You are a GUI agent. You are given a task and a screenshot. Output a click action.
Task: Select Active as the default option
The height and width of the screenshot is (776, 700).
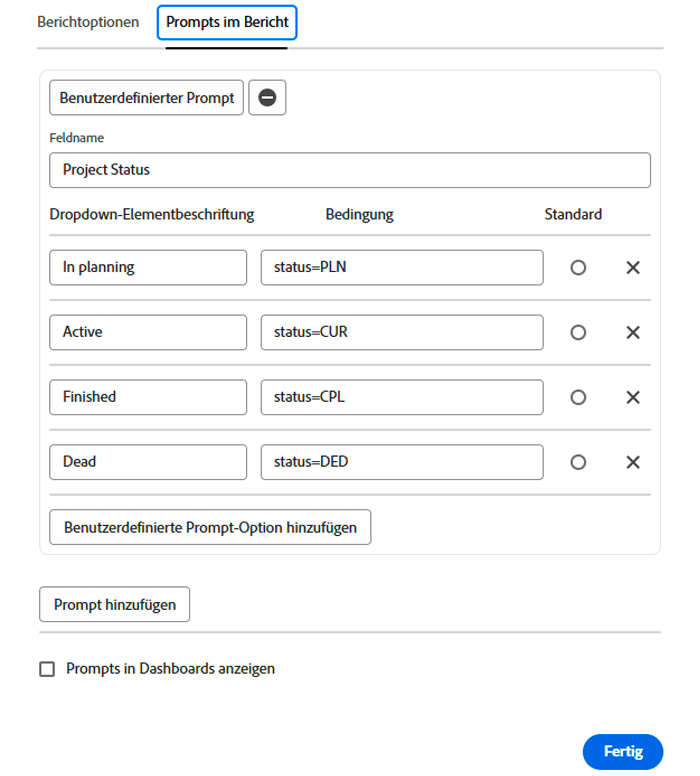point(577,333)
